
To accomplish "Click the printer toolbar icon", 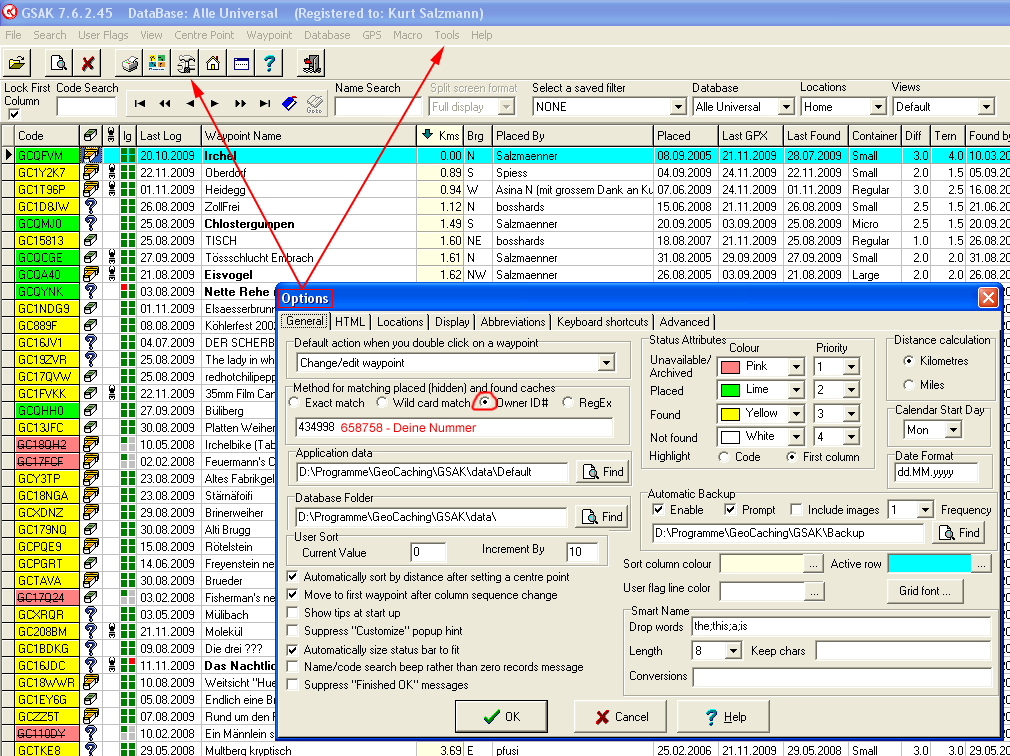I will pos(129,63).
